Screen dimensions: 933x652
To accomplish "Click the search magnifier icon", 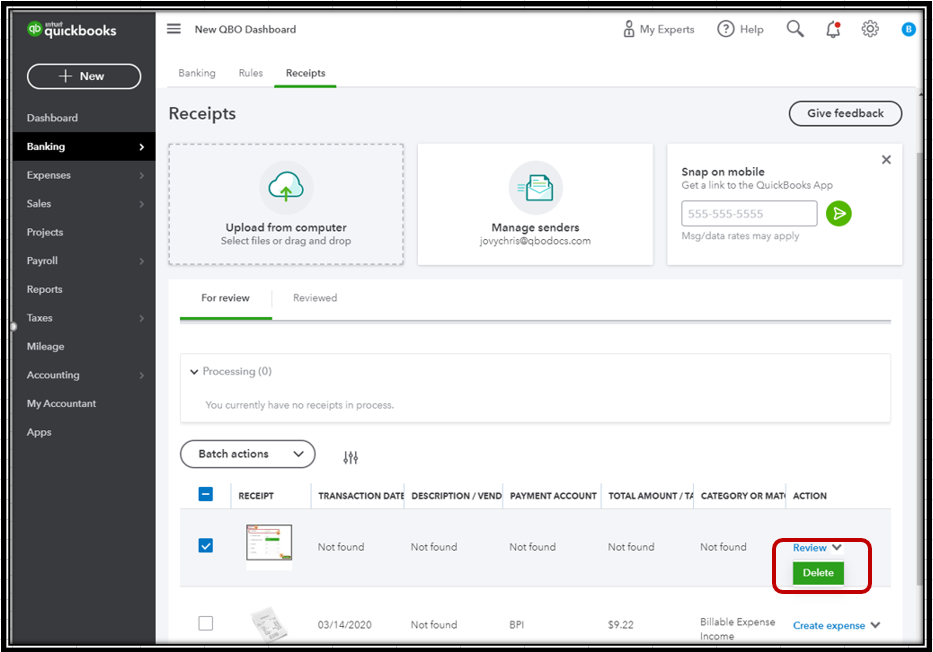I will tap(795, 29).
